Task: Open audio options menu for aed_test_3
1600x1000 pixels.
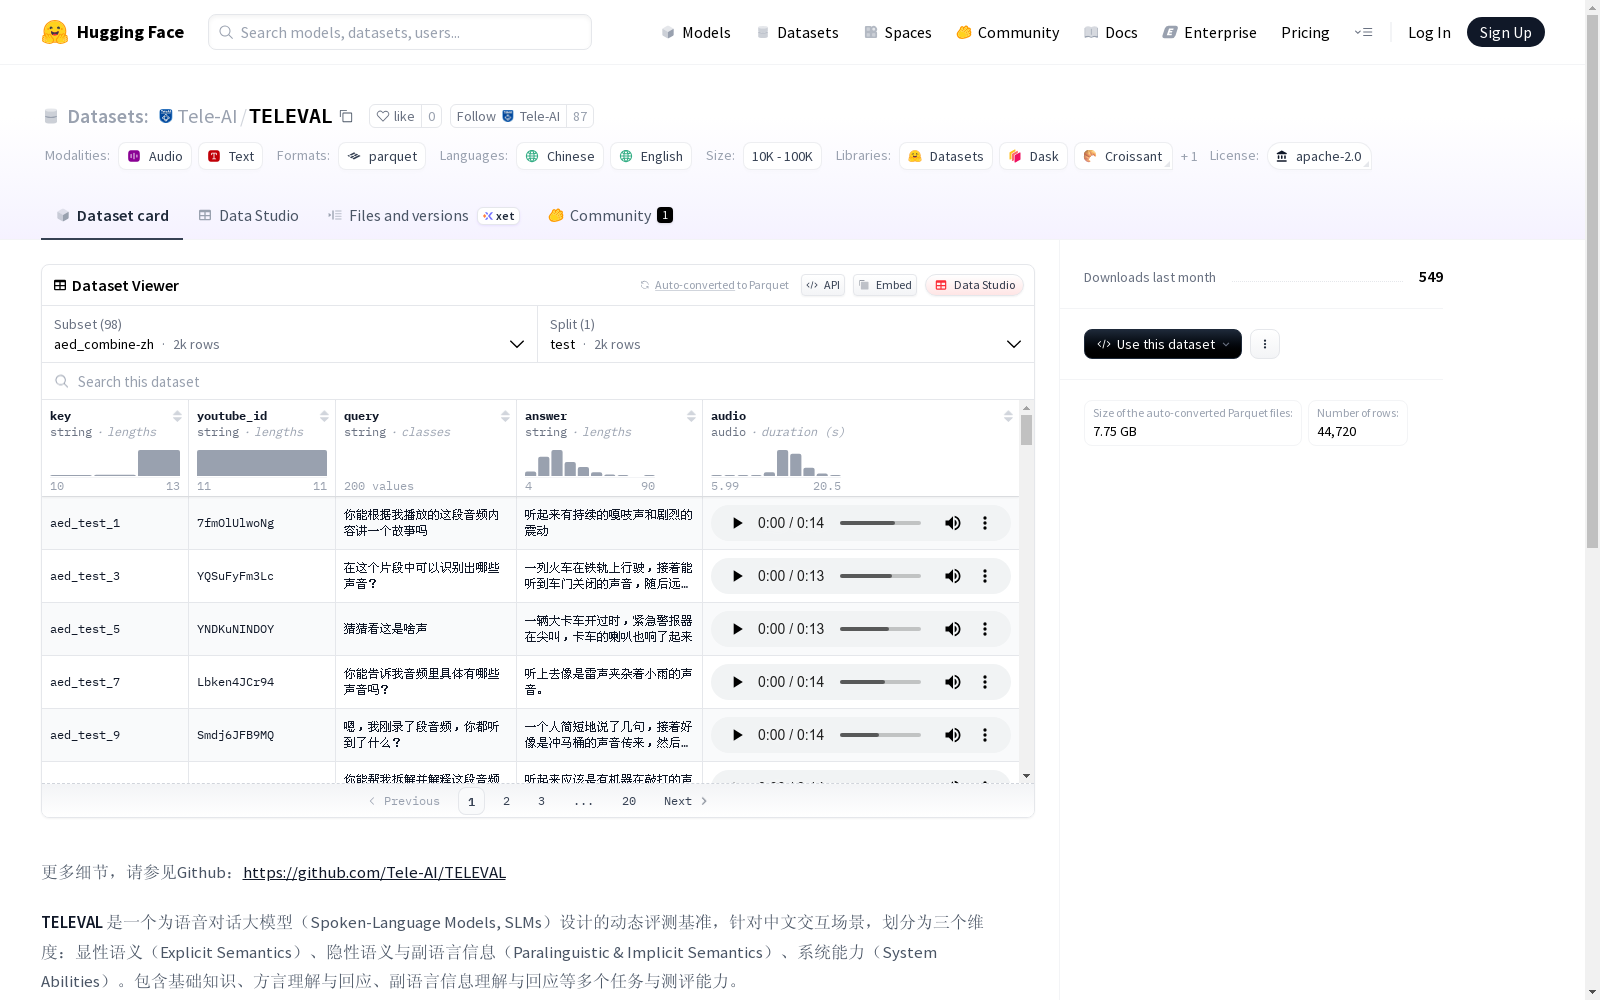Action: [985, 576]
